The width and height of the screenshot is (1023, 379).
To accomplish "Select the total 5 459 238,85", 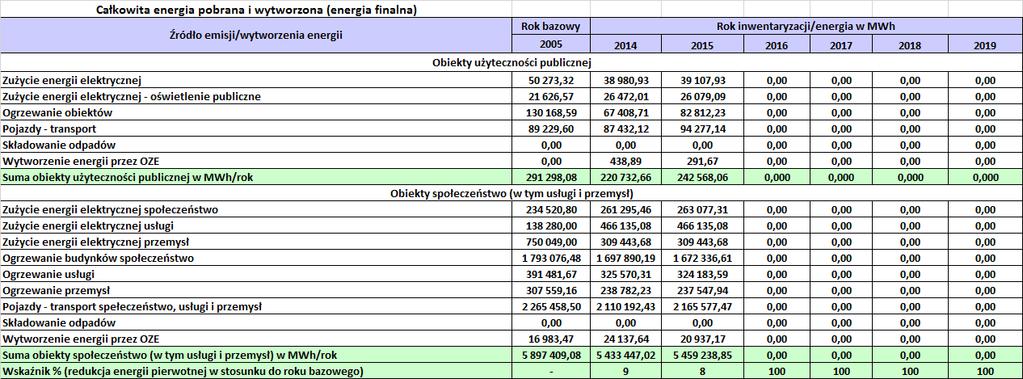I will (x=703, y=355).
